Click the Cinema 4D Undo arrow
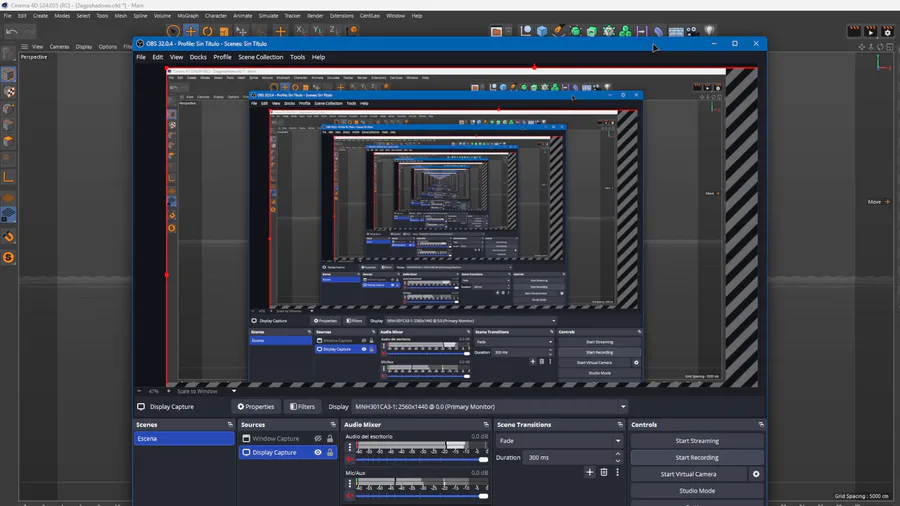This screenshot has width=900, height=506. pos(11,32)
